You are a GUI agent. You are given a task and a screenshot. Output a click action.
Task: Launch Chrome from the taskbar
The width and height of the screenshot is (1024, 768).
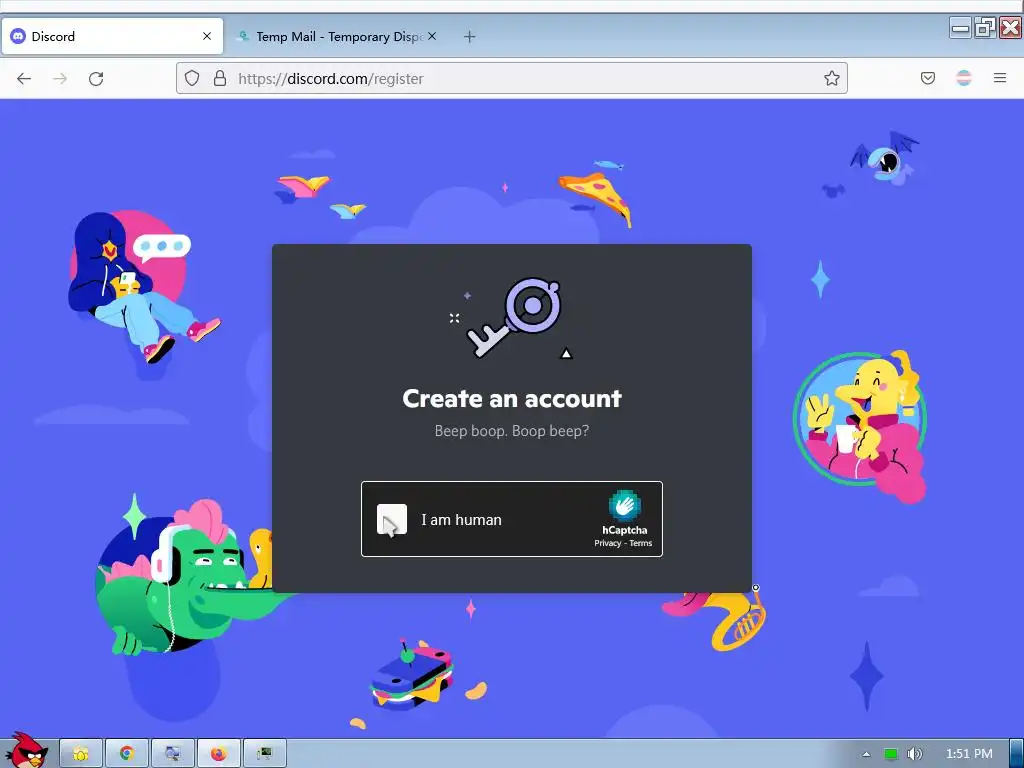[127, 754]
